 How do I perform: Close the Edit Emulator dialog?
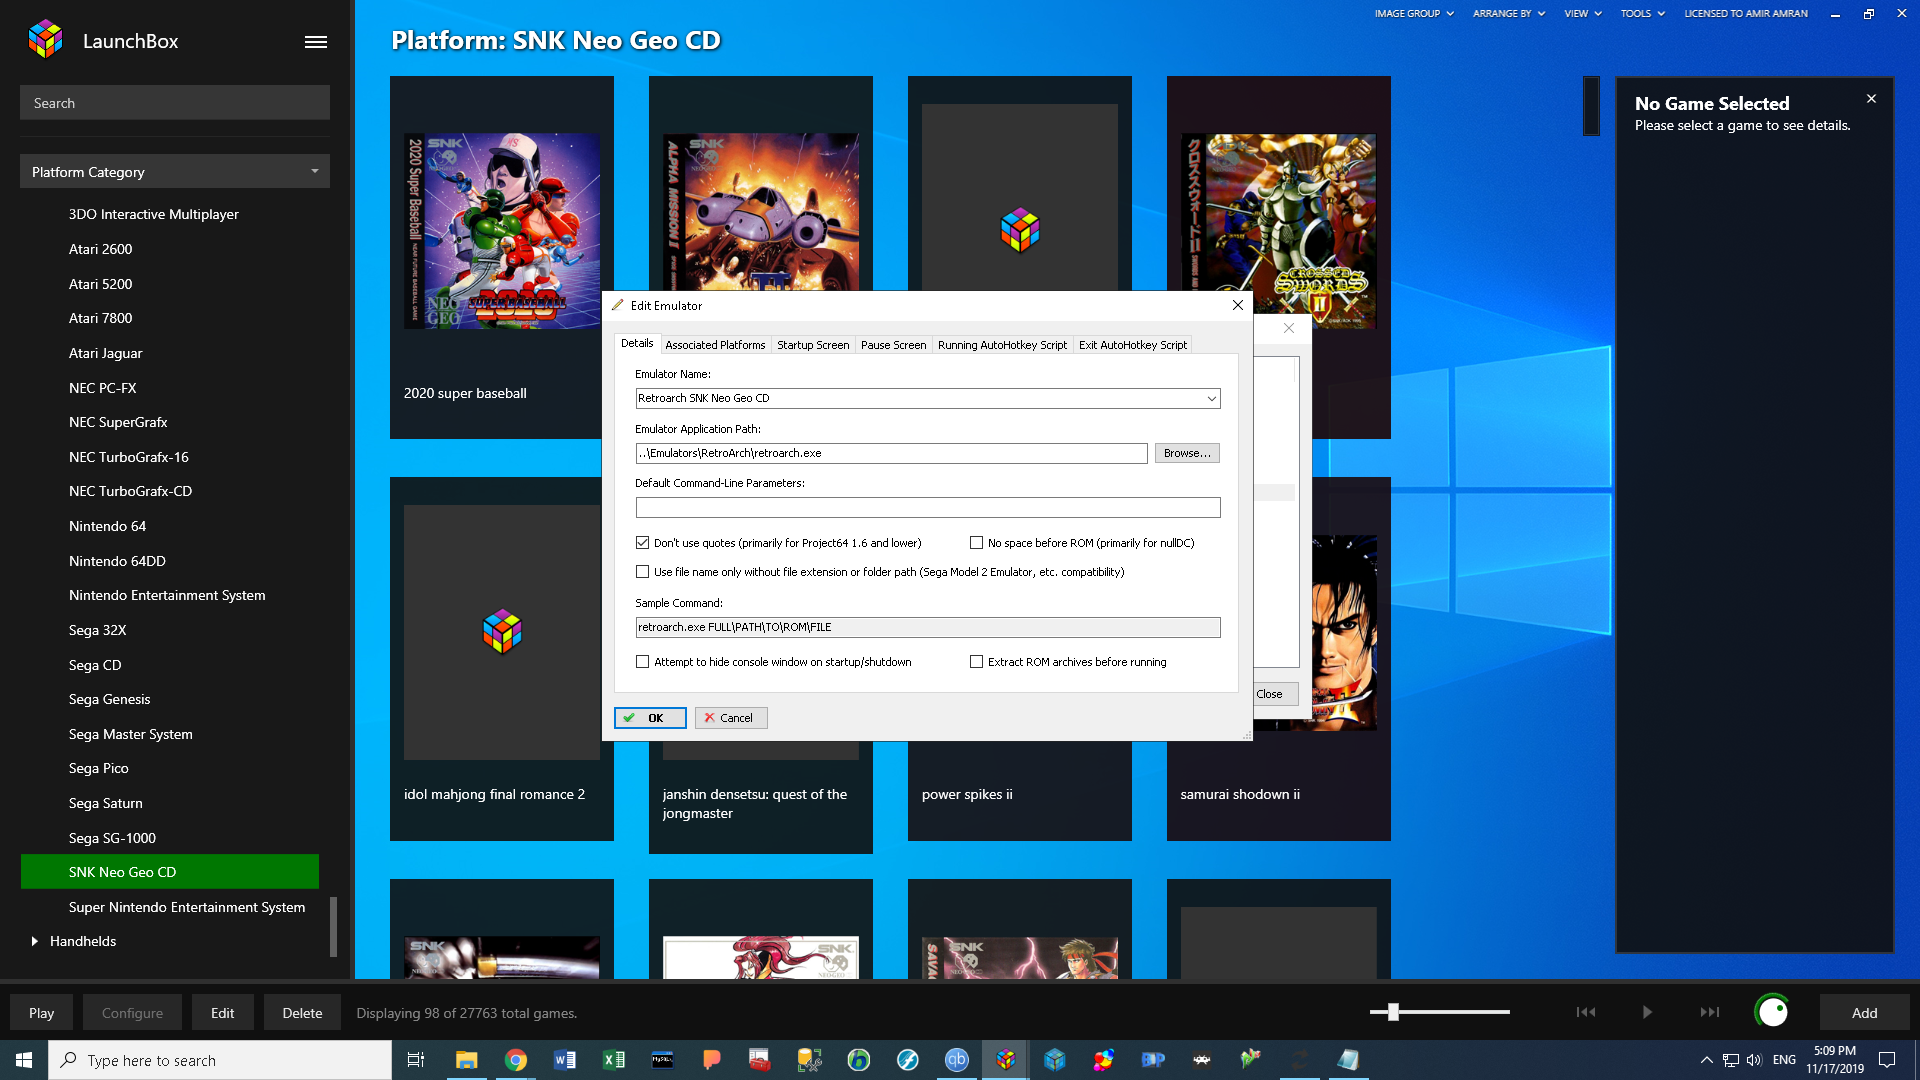pos(1238,305)
